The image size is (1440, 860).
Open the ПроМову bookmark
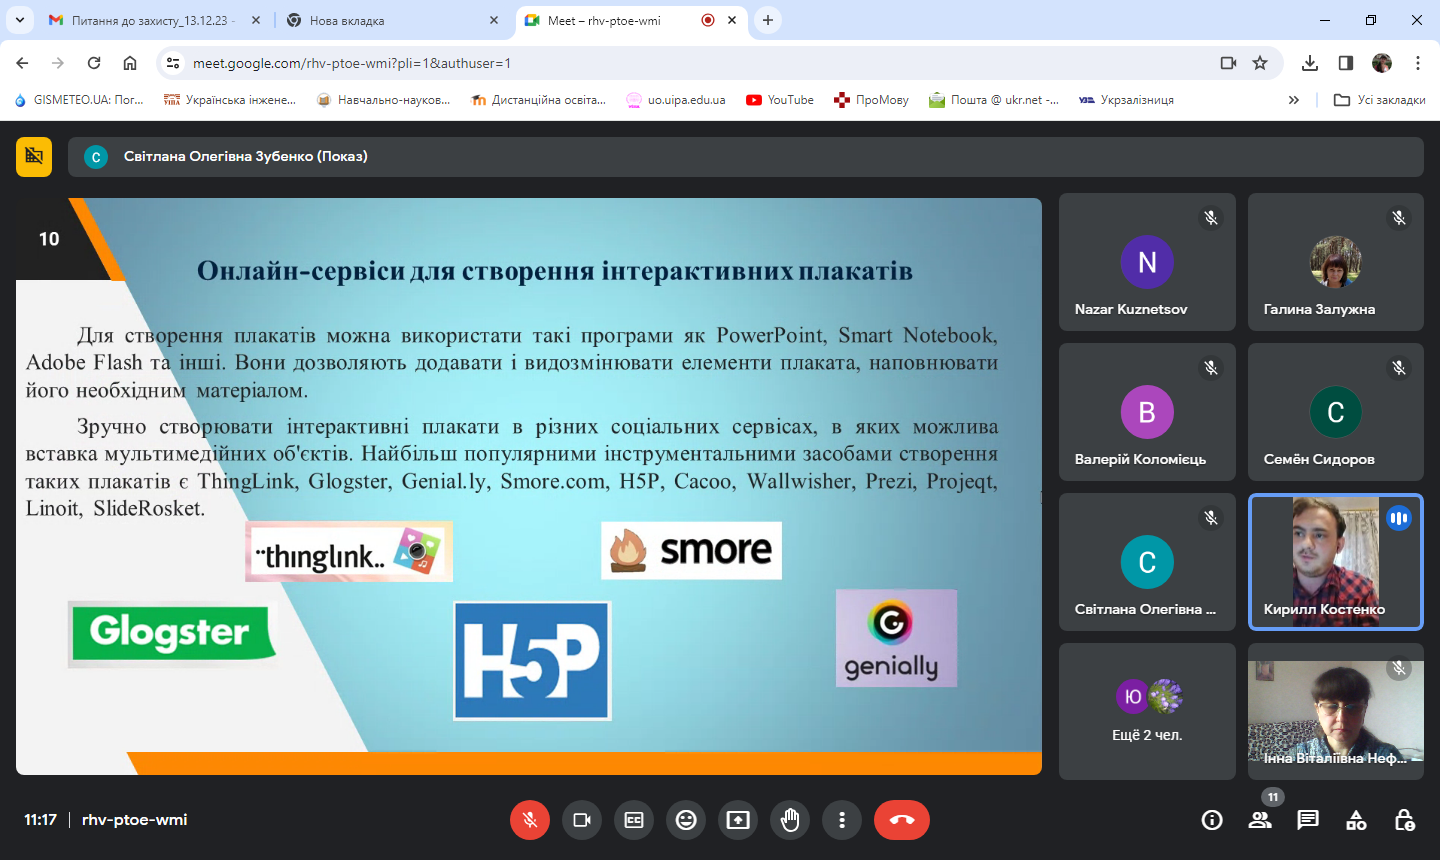871,100
